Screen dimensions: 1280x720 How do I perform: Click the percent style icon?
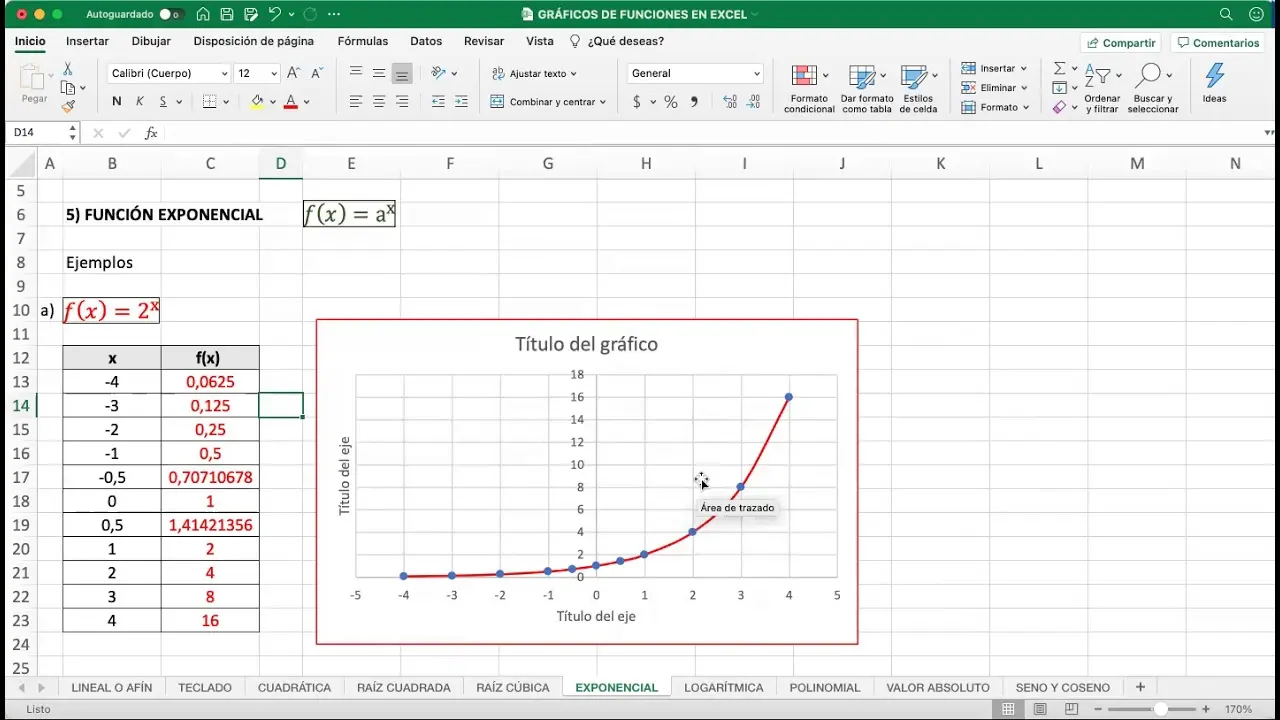(x=671, y=102)
